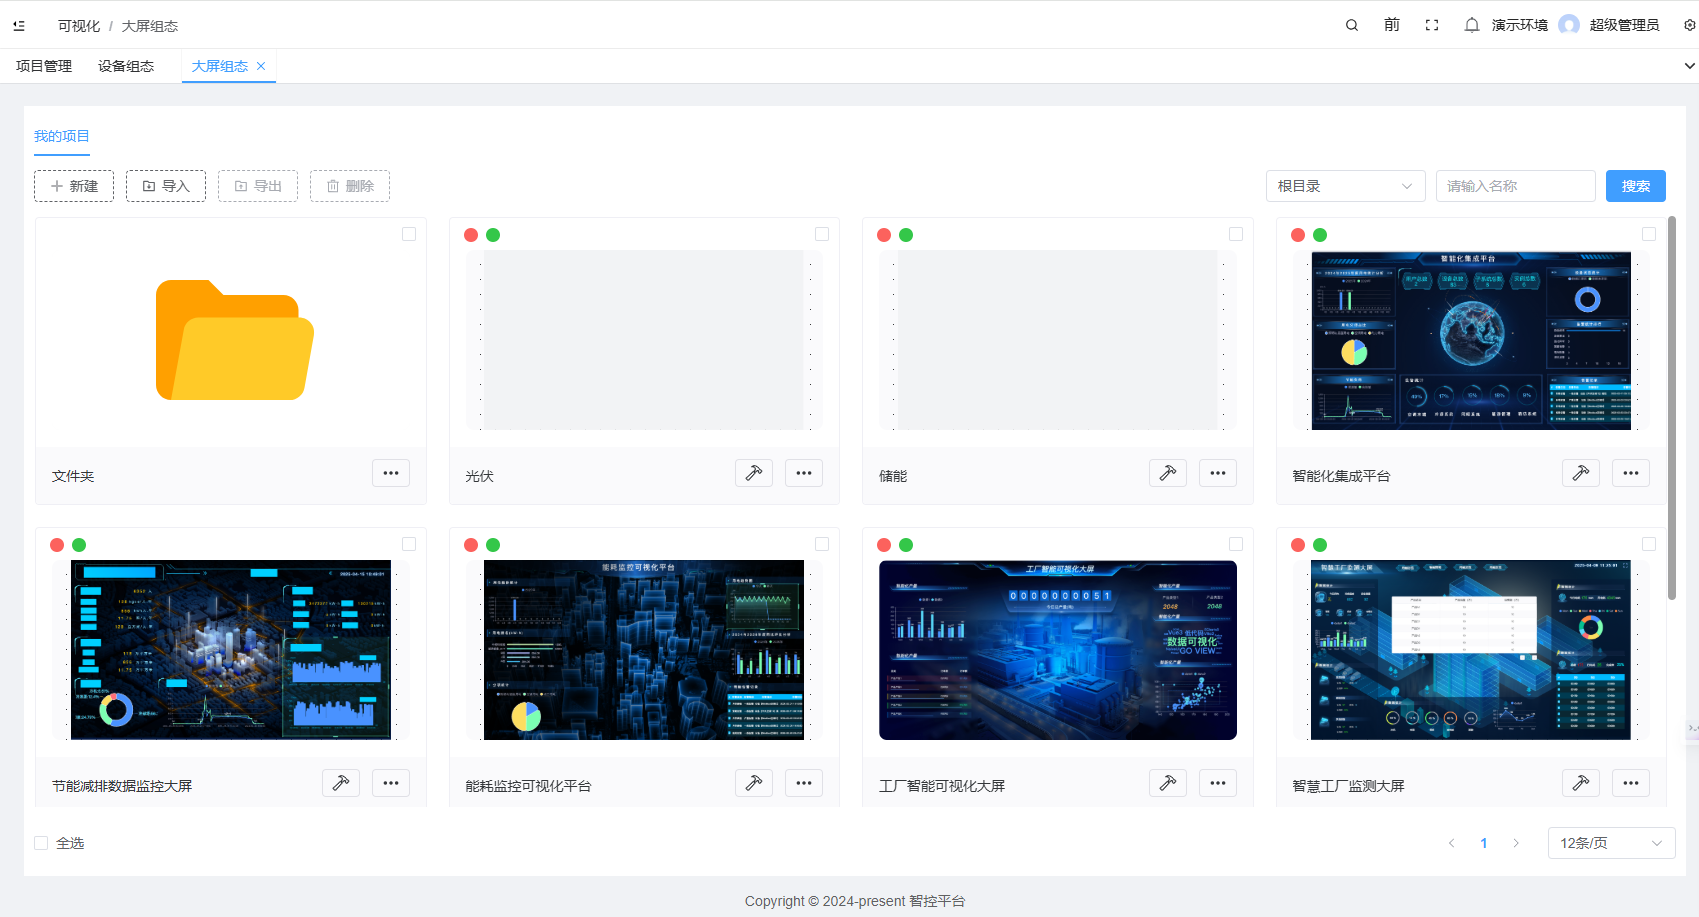Switch to the 项目管理 tab
This screenshot has height=917, width=1699.
[x=44, y=66]
